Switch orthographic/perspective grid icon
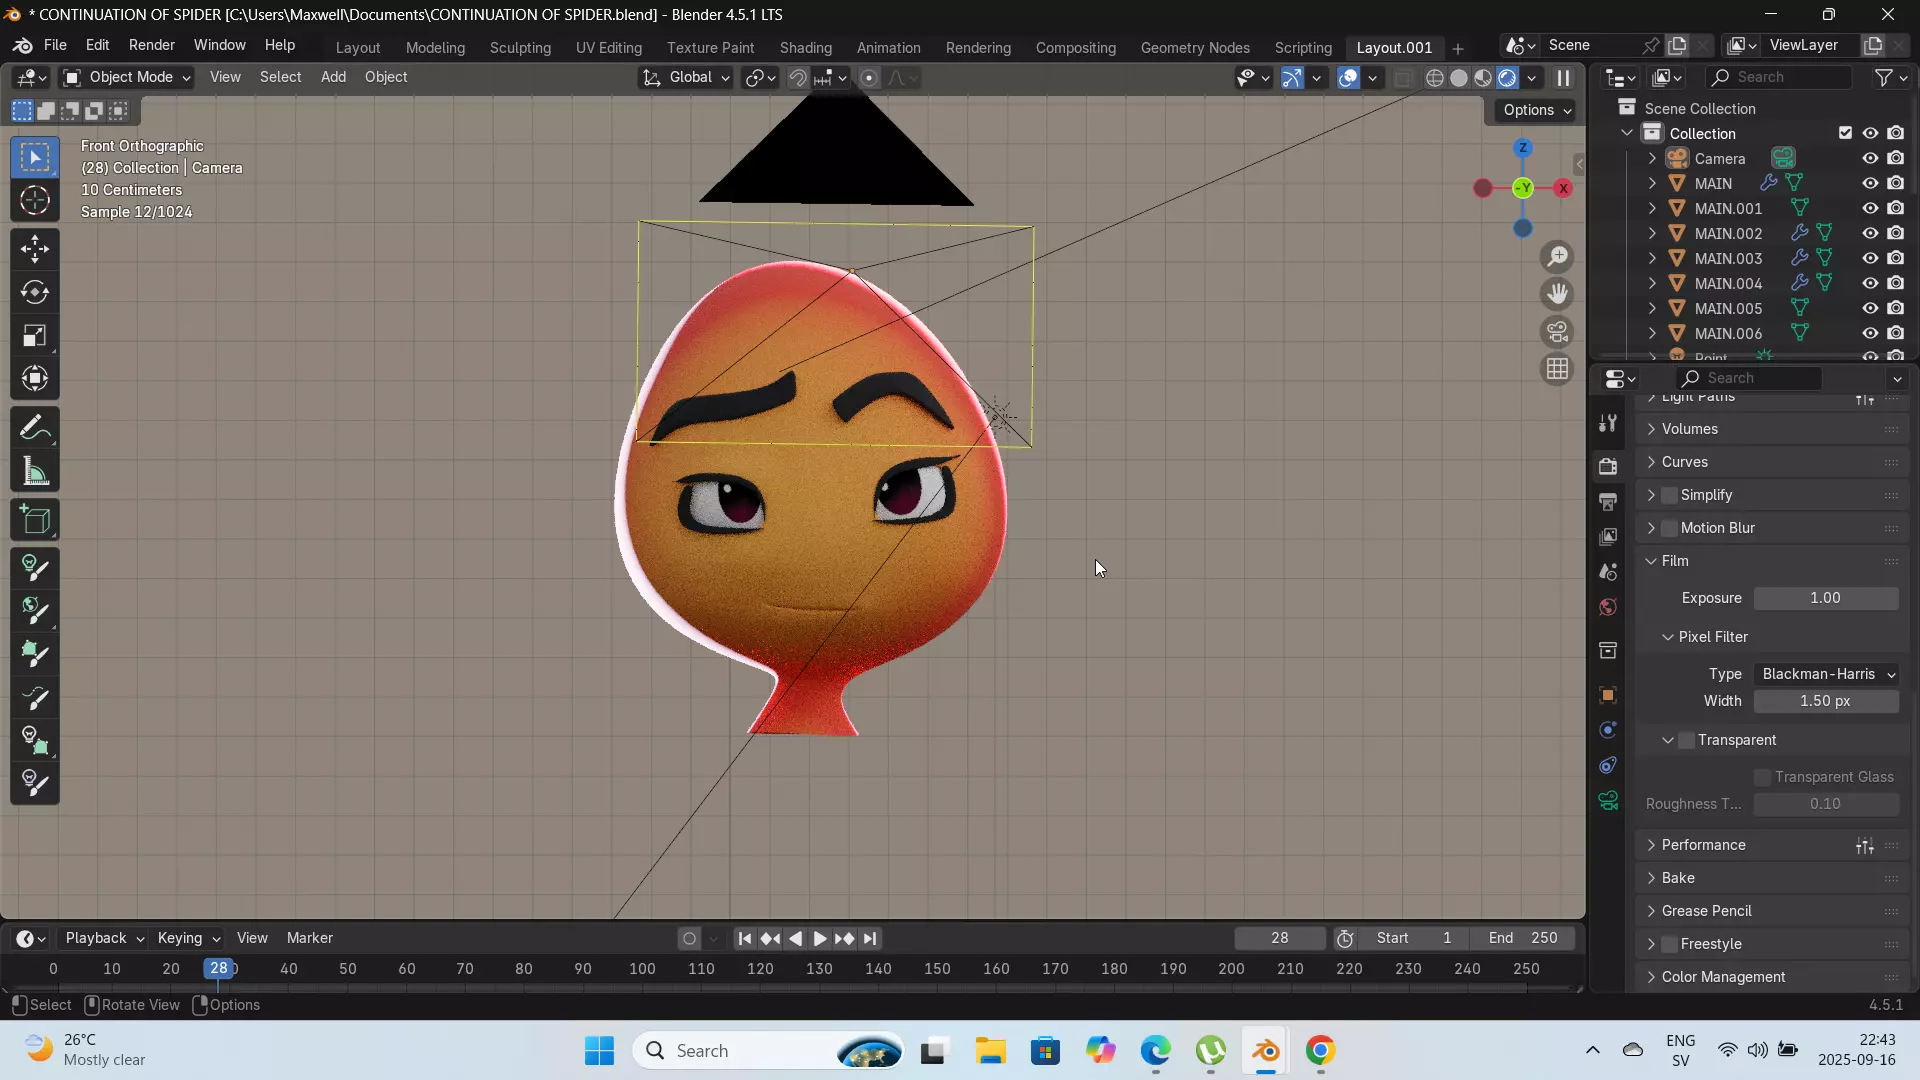The height and width of the screenshot is (1080, 1920). coord(1557,369)
